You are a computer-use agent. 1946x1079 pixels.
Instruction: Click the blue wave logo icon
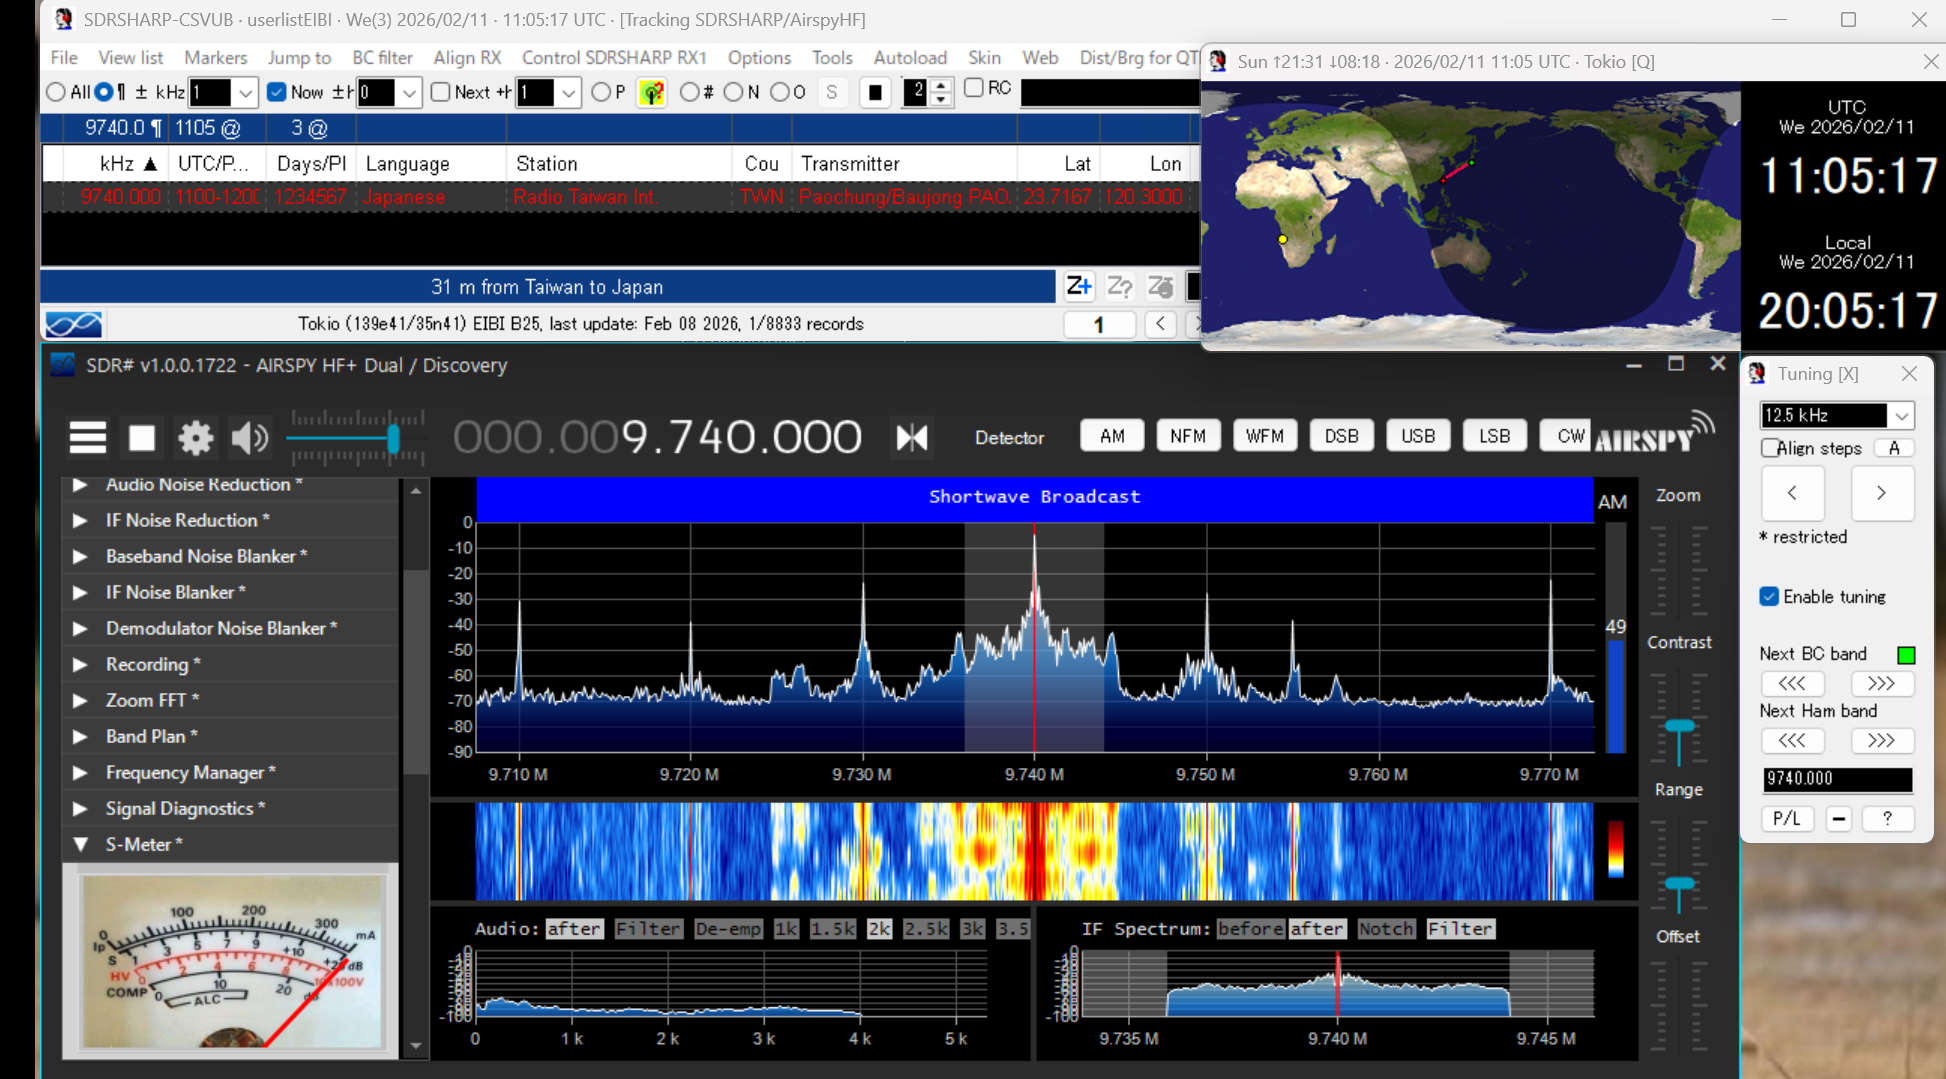pyautogui.click(x=73, y=324)
